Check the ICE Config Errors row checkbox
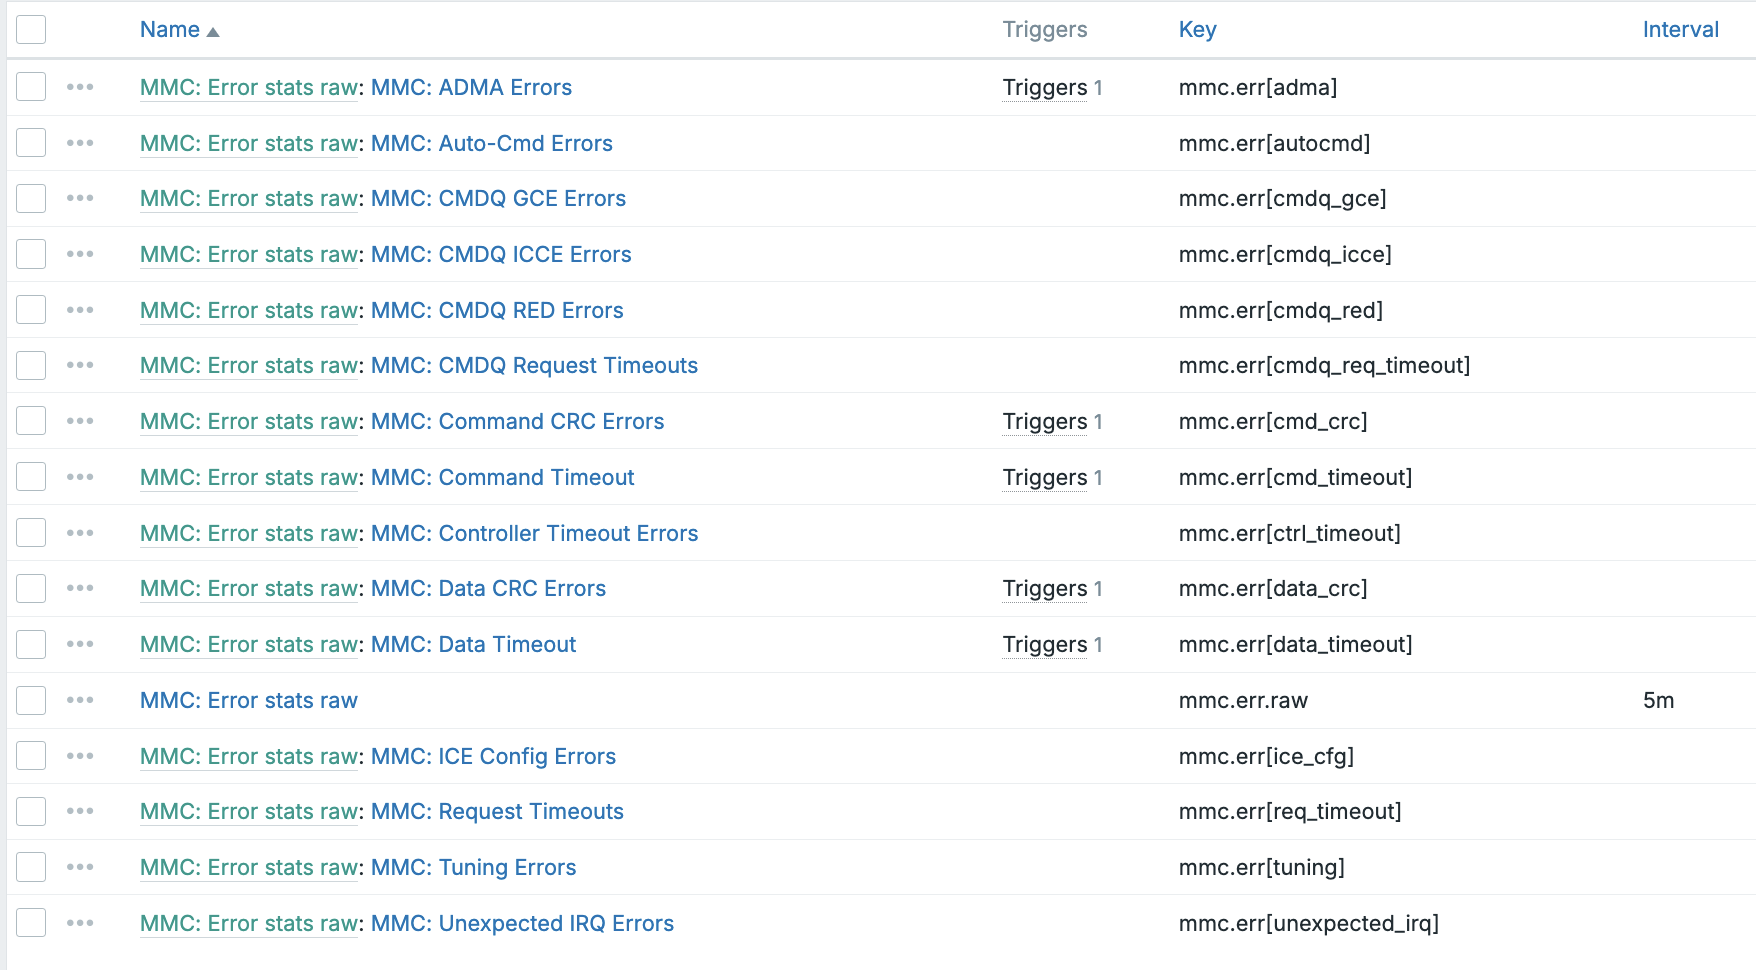The height and width of the screenshot is (970, 1756). pos(31,756)
